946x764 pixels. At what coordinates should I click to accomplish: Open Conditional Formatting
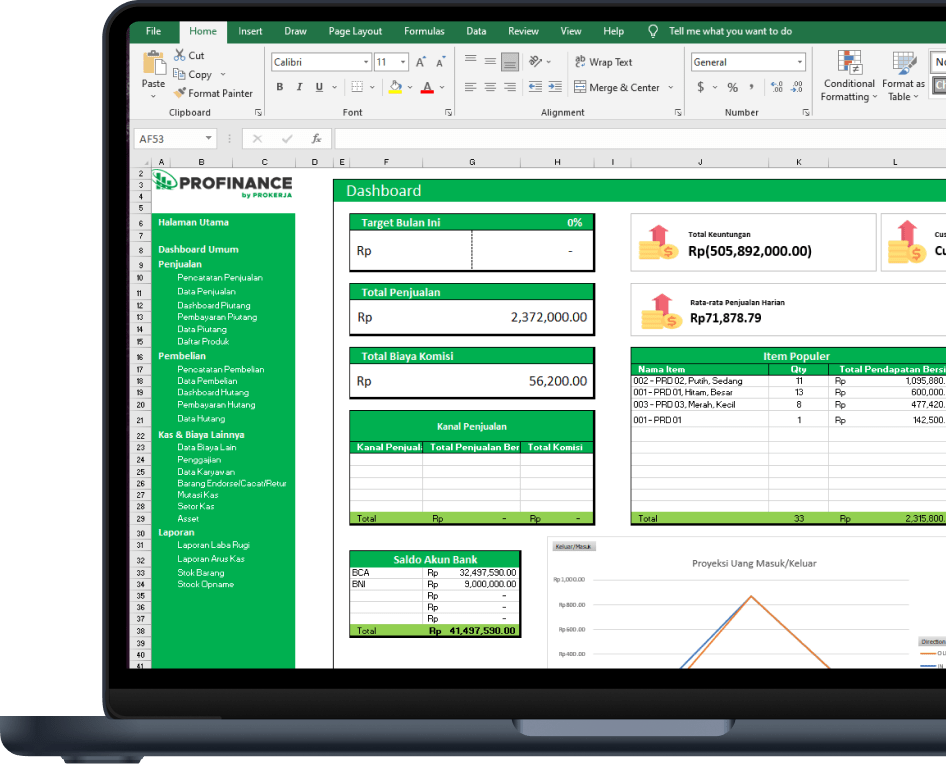[x=849, y=76]
